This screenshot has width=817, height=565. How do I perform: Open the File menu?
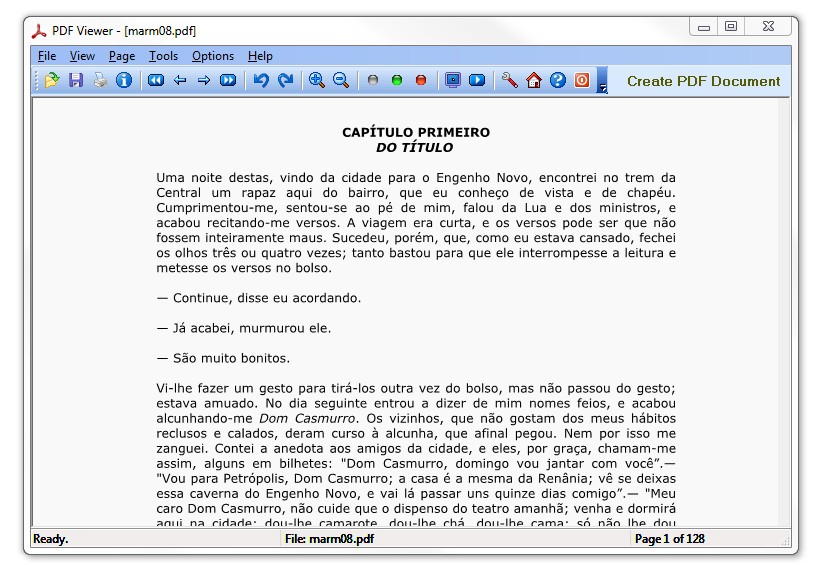(47, 56)
